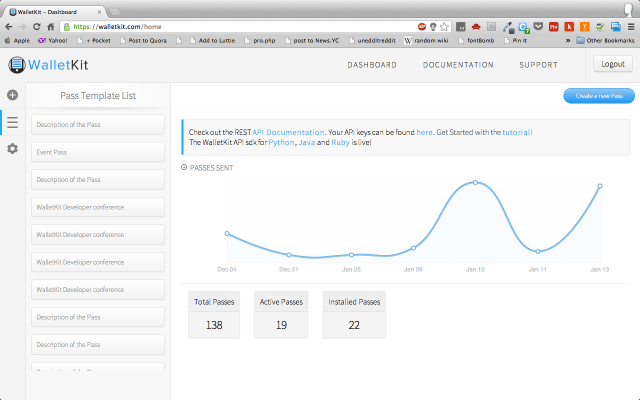Viewport: 640px width, 400px height.
Task: Go back with the browser back arrow
Action: click(x=9, y=27)
